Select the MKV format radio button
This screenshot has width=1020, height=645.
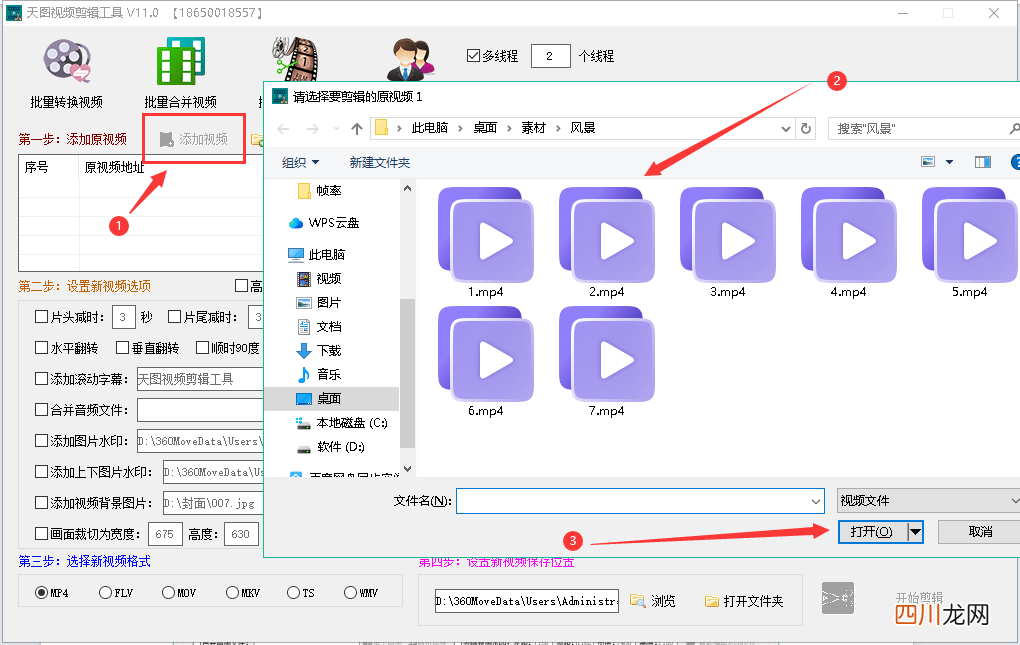click(232, 592)
